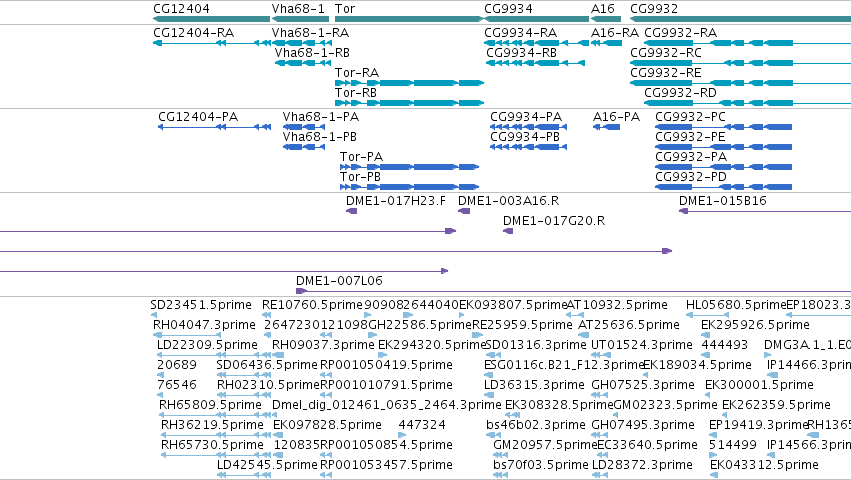Image resolution: width=851 pixels, height=480 pixels.
Task: Click the RE10760.5prime EST label
Action: coord(312,305)
